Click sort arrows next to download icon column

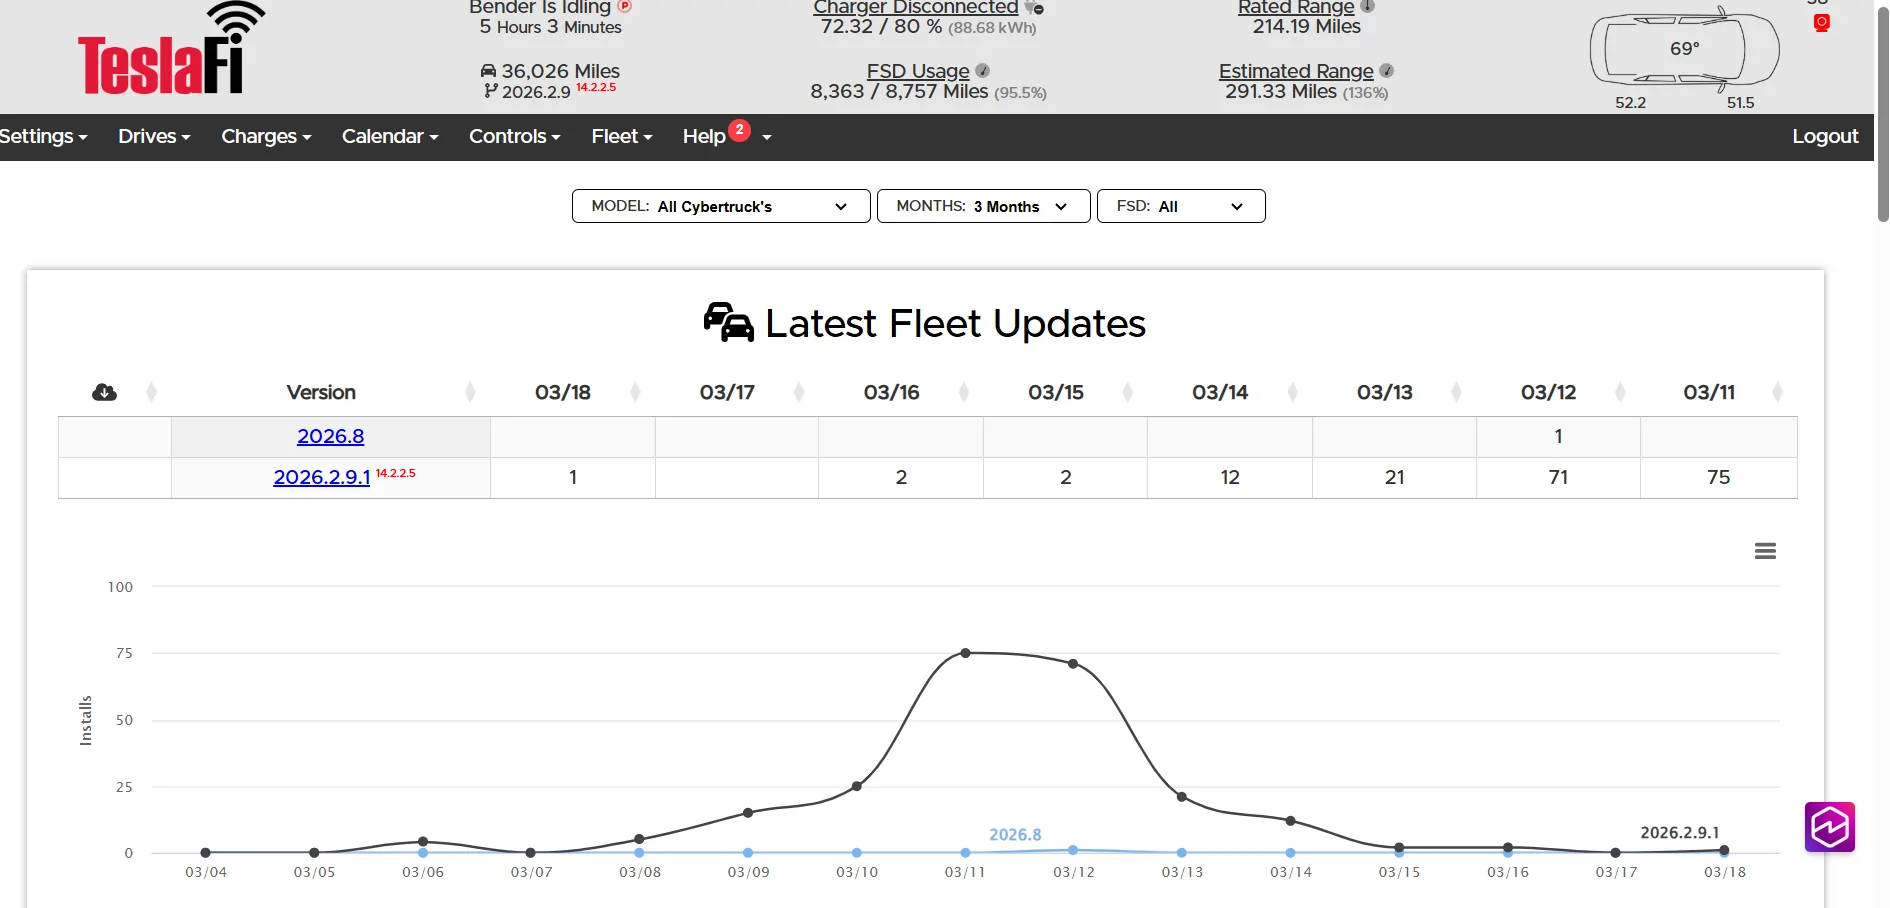pyautogui.click(x=151, y=392)
